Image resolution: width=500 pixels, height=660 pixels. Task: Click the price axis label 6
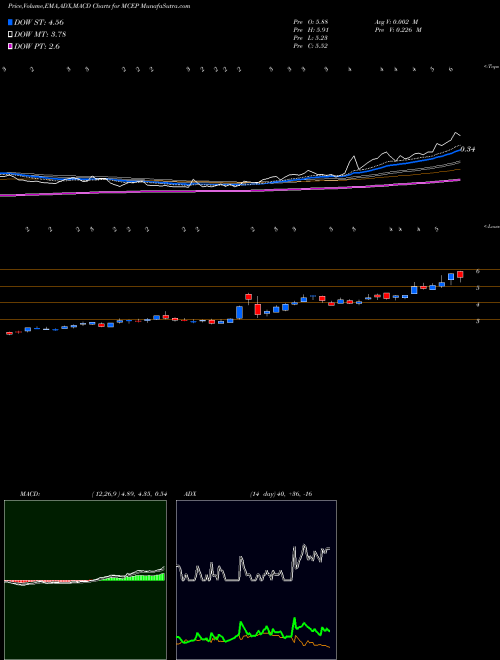point(478,271)
